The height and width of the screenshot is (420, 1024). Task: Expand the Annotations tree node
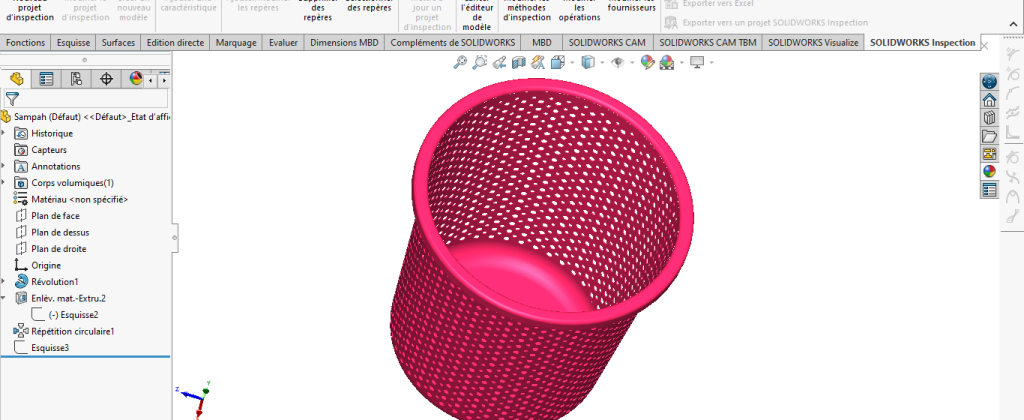tap(4, 166)
